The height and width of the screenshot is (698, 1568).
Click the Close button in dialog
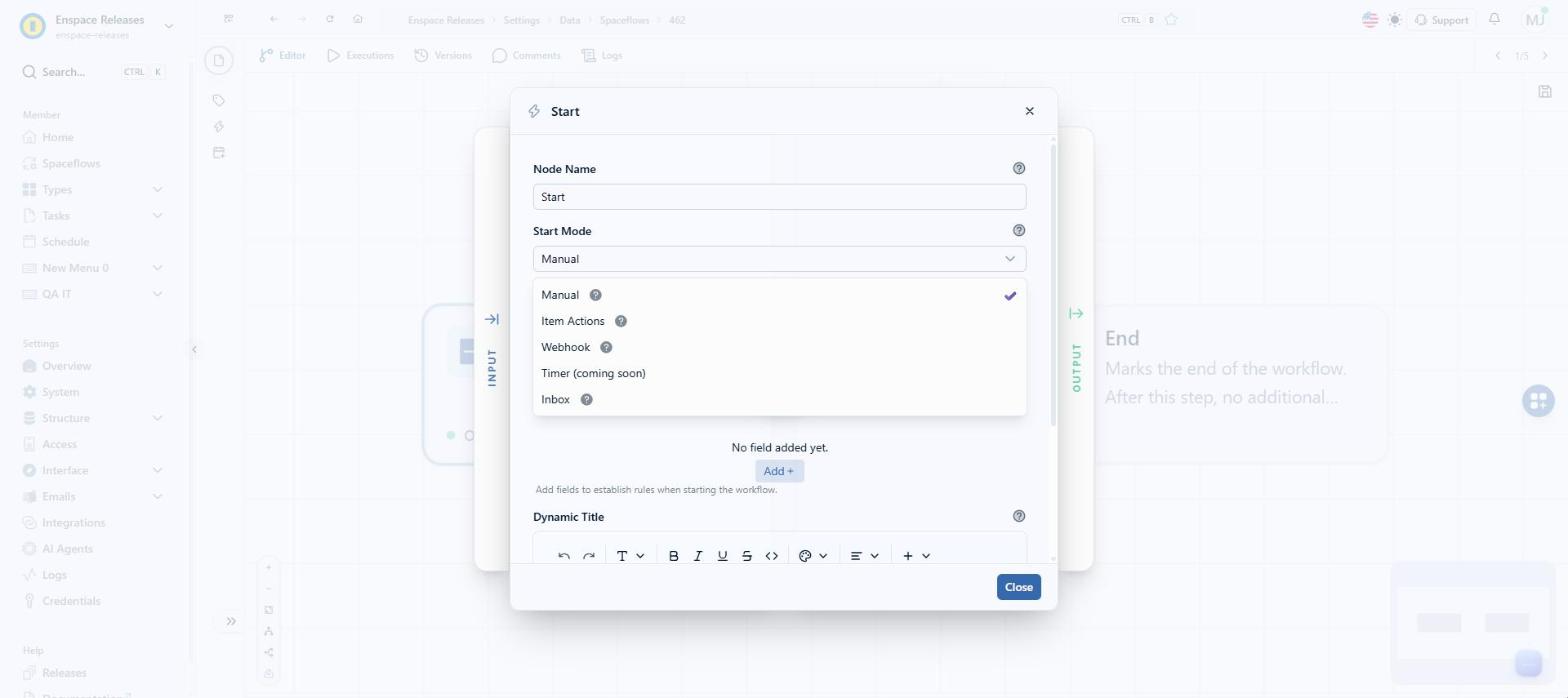1018,587
